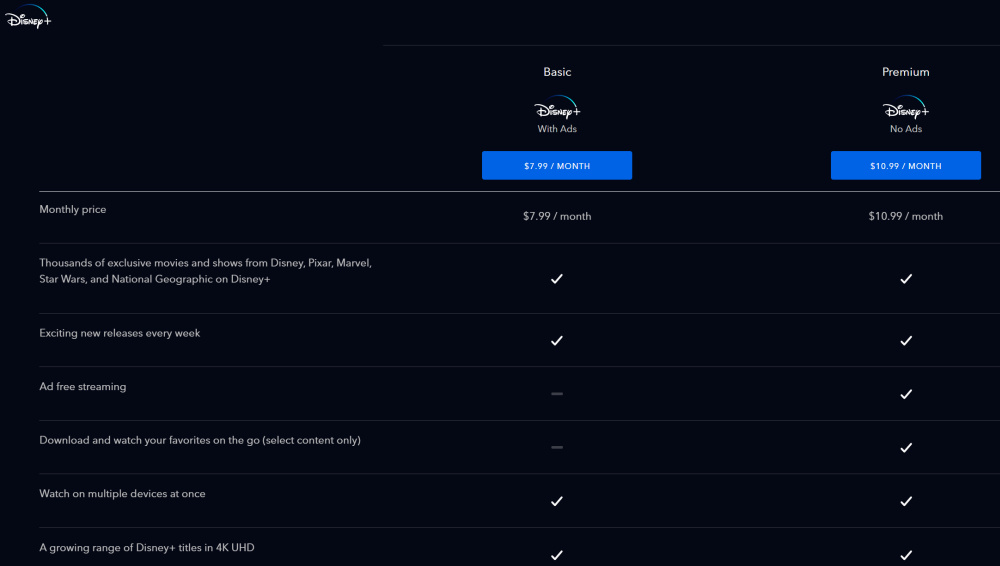This screenshot has width=1000, height=566.
Task: Click Basic checkmark for new releases row
Action: [557, 340]
